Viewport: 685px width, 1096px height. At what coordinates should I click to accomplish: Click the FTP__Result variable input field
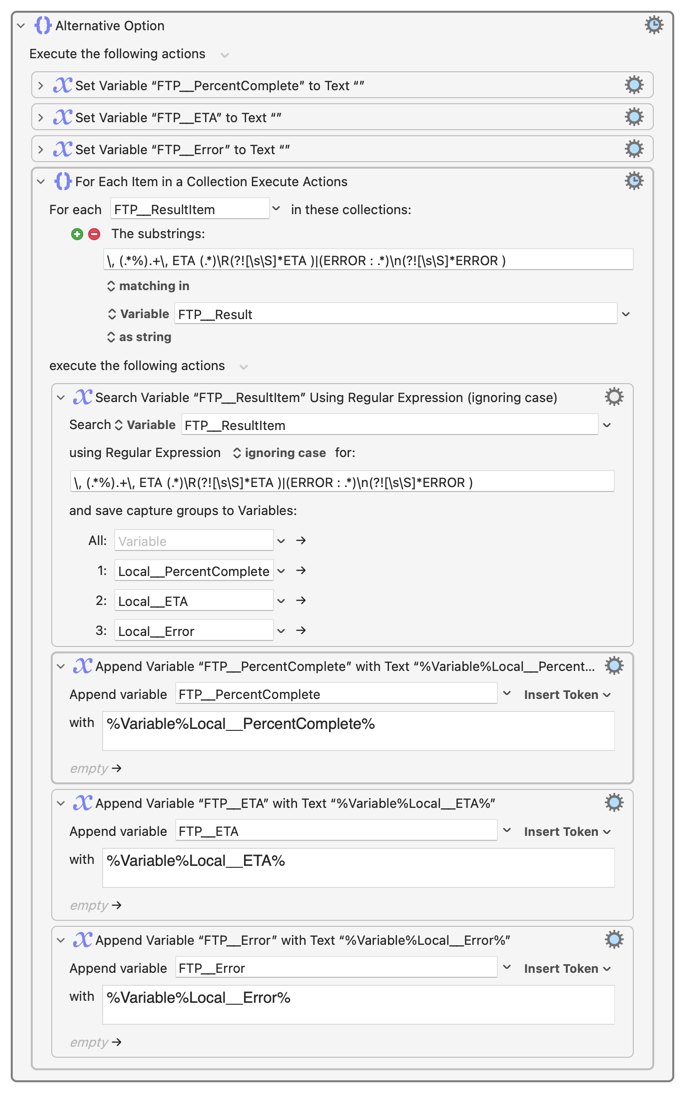[395, 314]
